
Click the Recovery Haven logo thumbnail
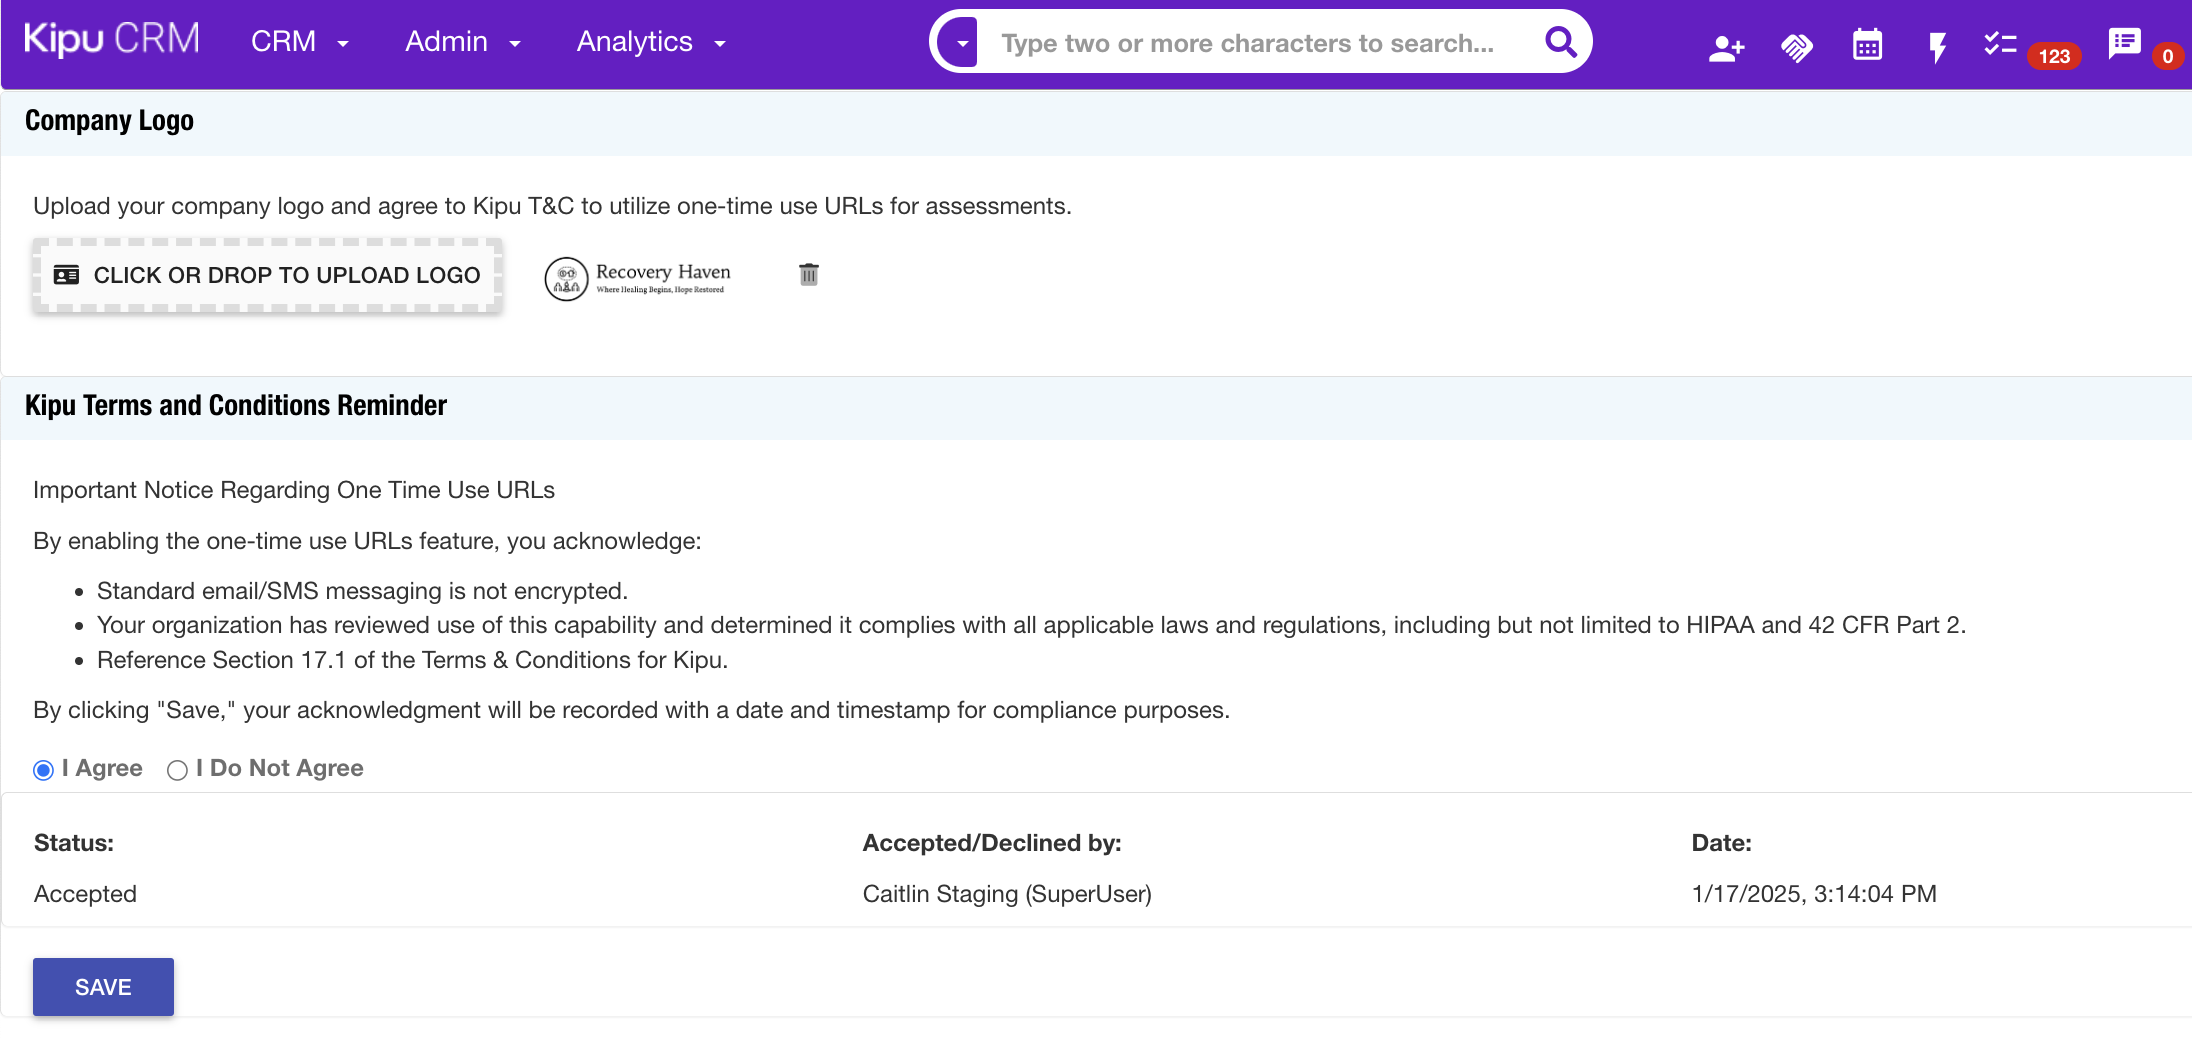pyautogui.click(x=638, y=277)
